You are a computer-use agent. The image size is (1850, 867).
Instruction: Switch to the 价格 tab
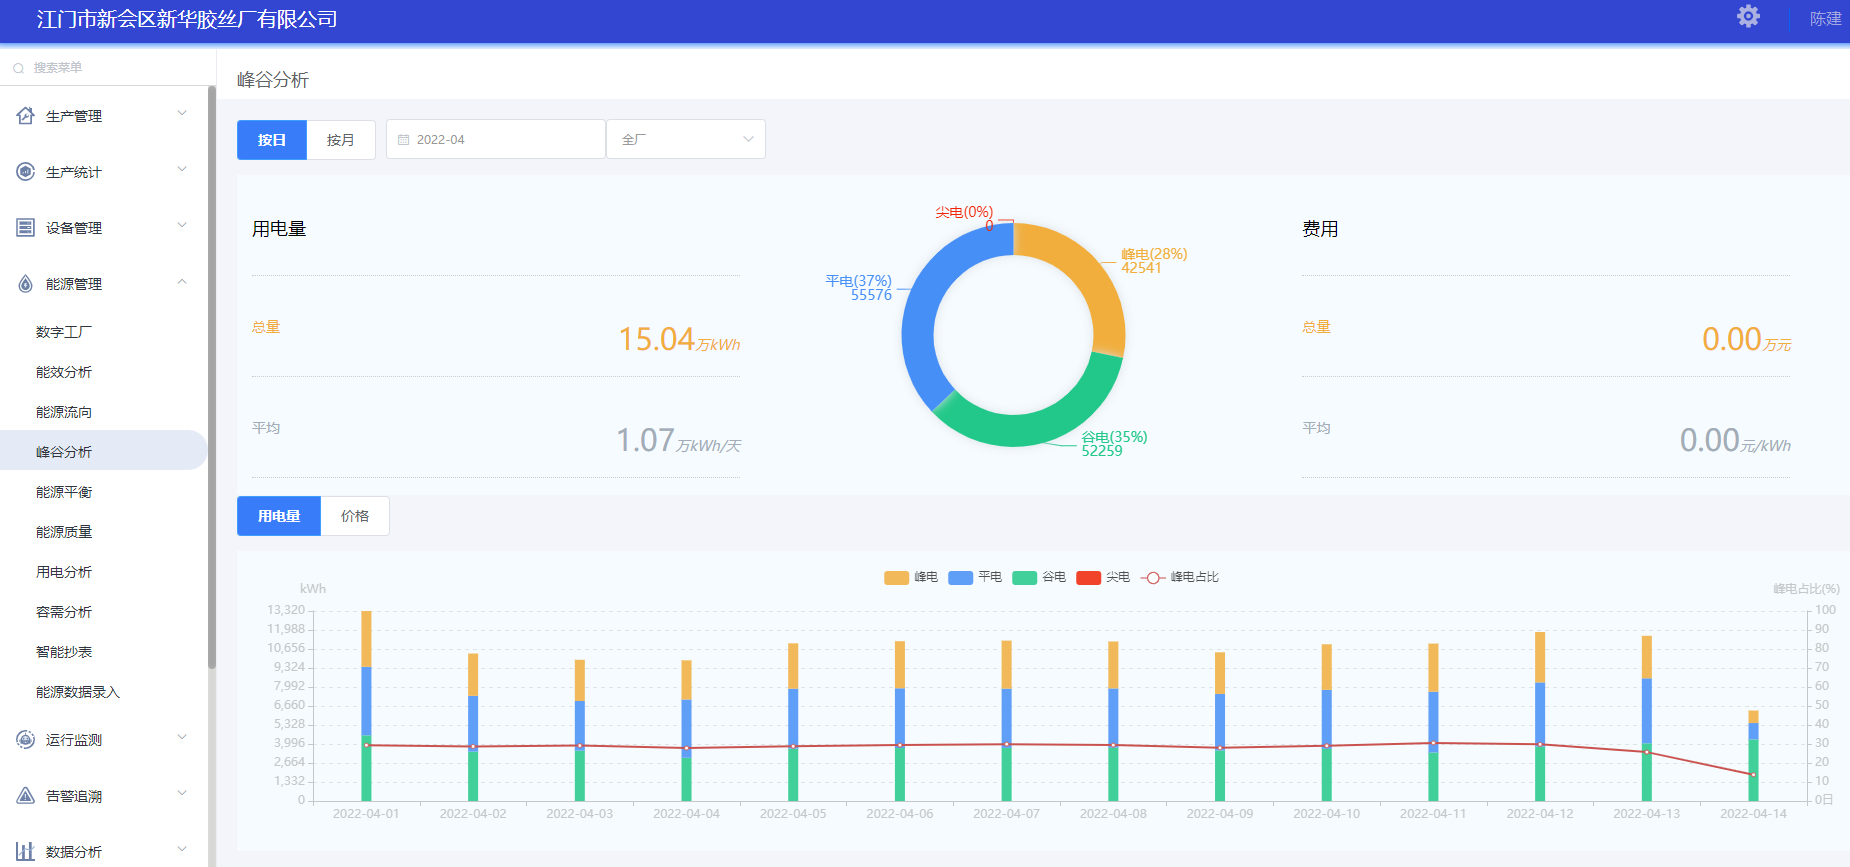pos(355,516)
